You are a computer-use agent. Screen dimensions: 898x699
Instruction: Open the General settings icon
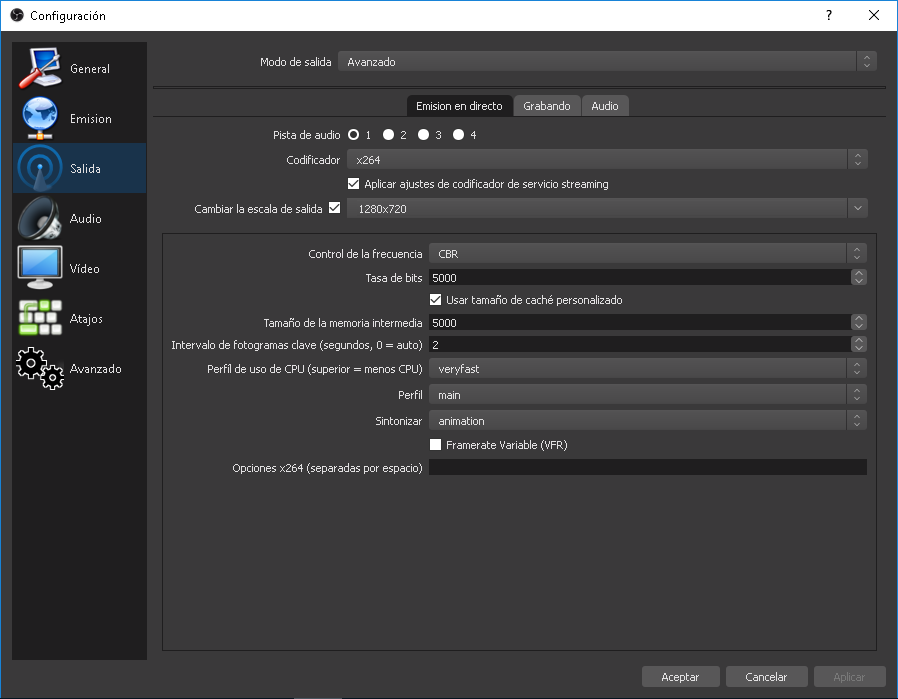pyautogui.click(x=40, y=68)
